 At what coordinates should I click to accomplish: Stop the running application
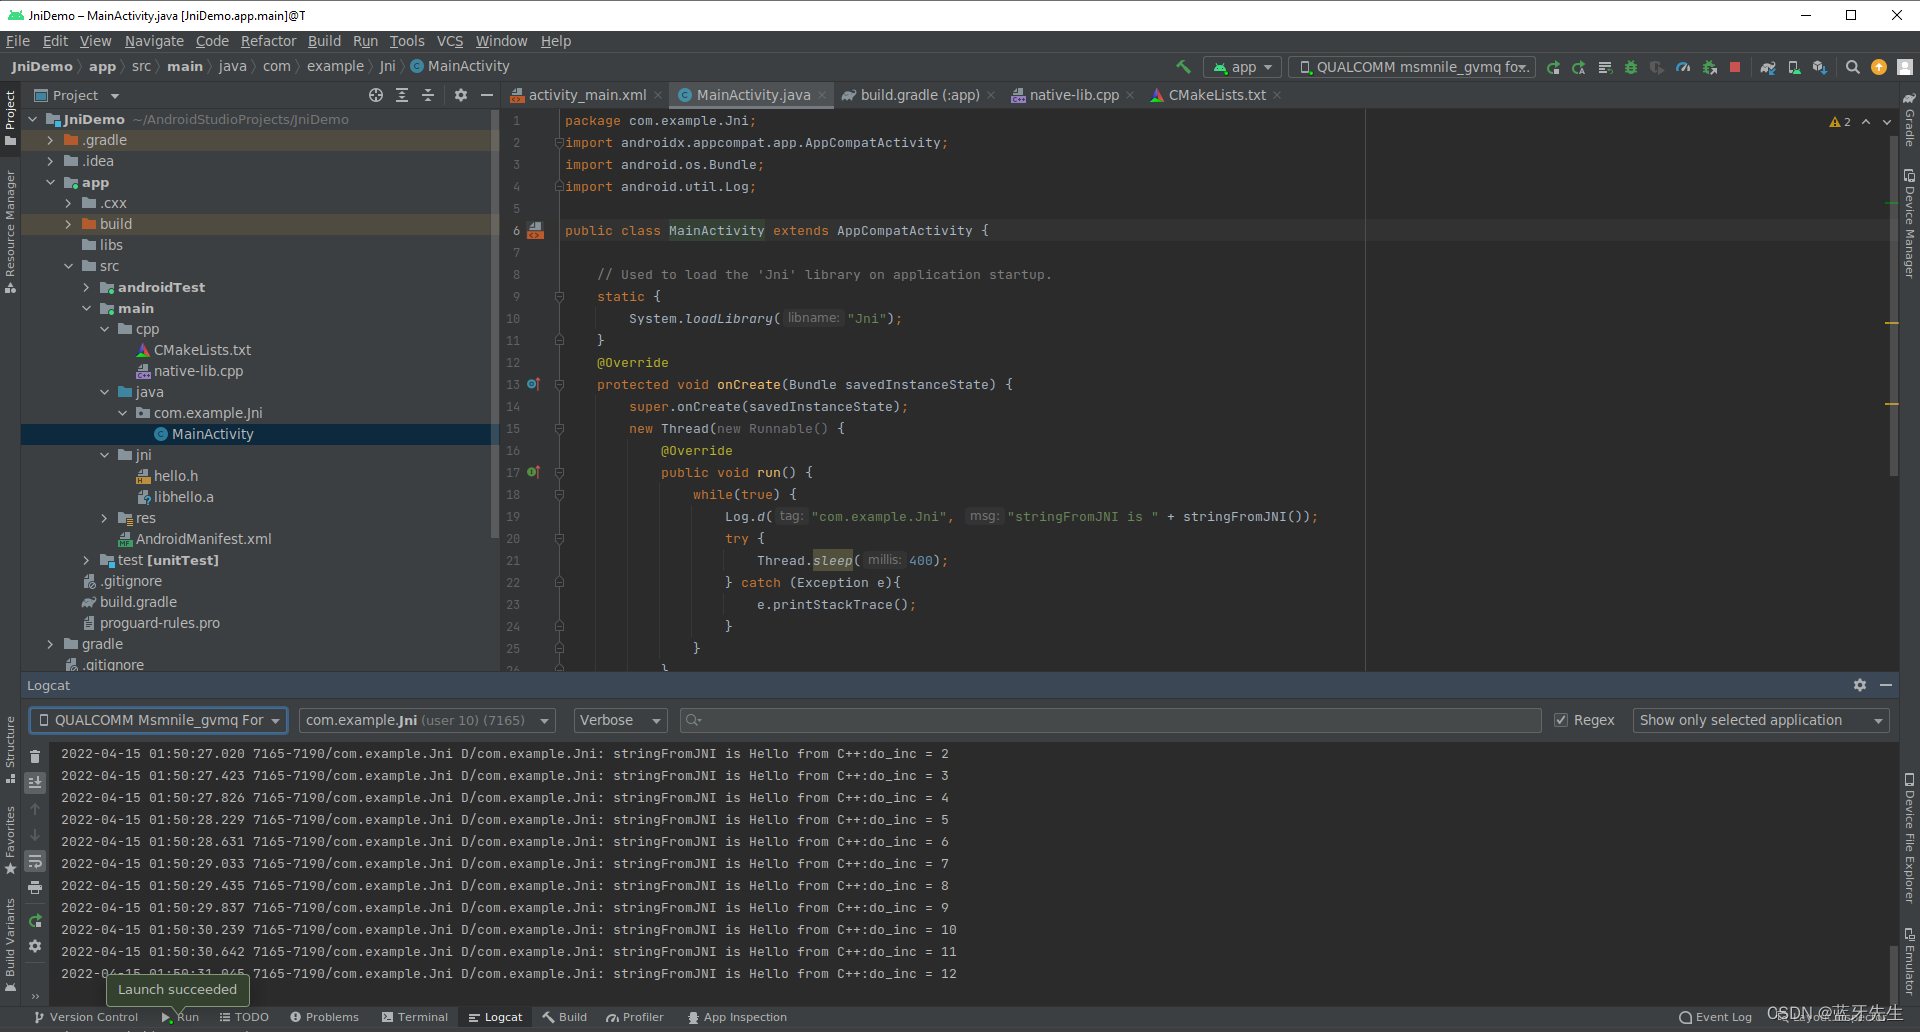[x=1735, y=67]
